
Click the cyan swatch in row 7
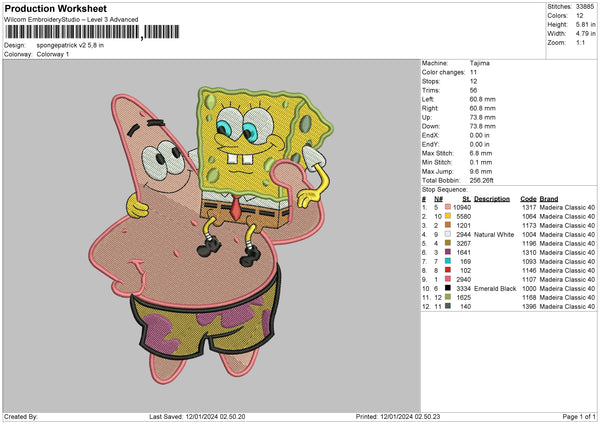coord(448,261)
